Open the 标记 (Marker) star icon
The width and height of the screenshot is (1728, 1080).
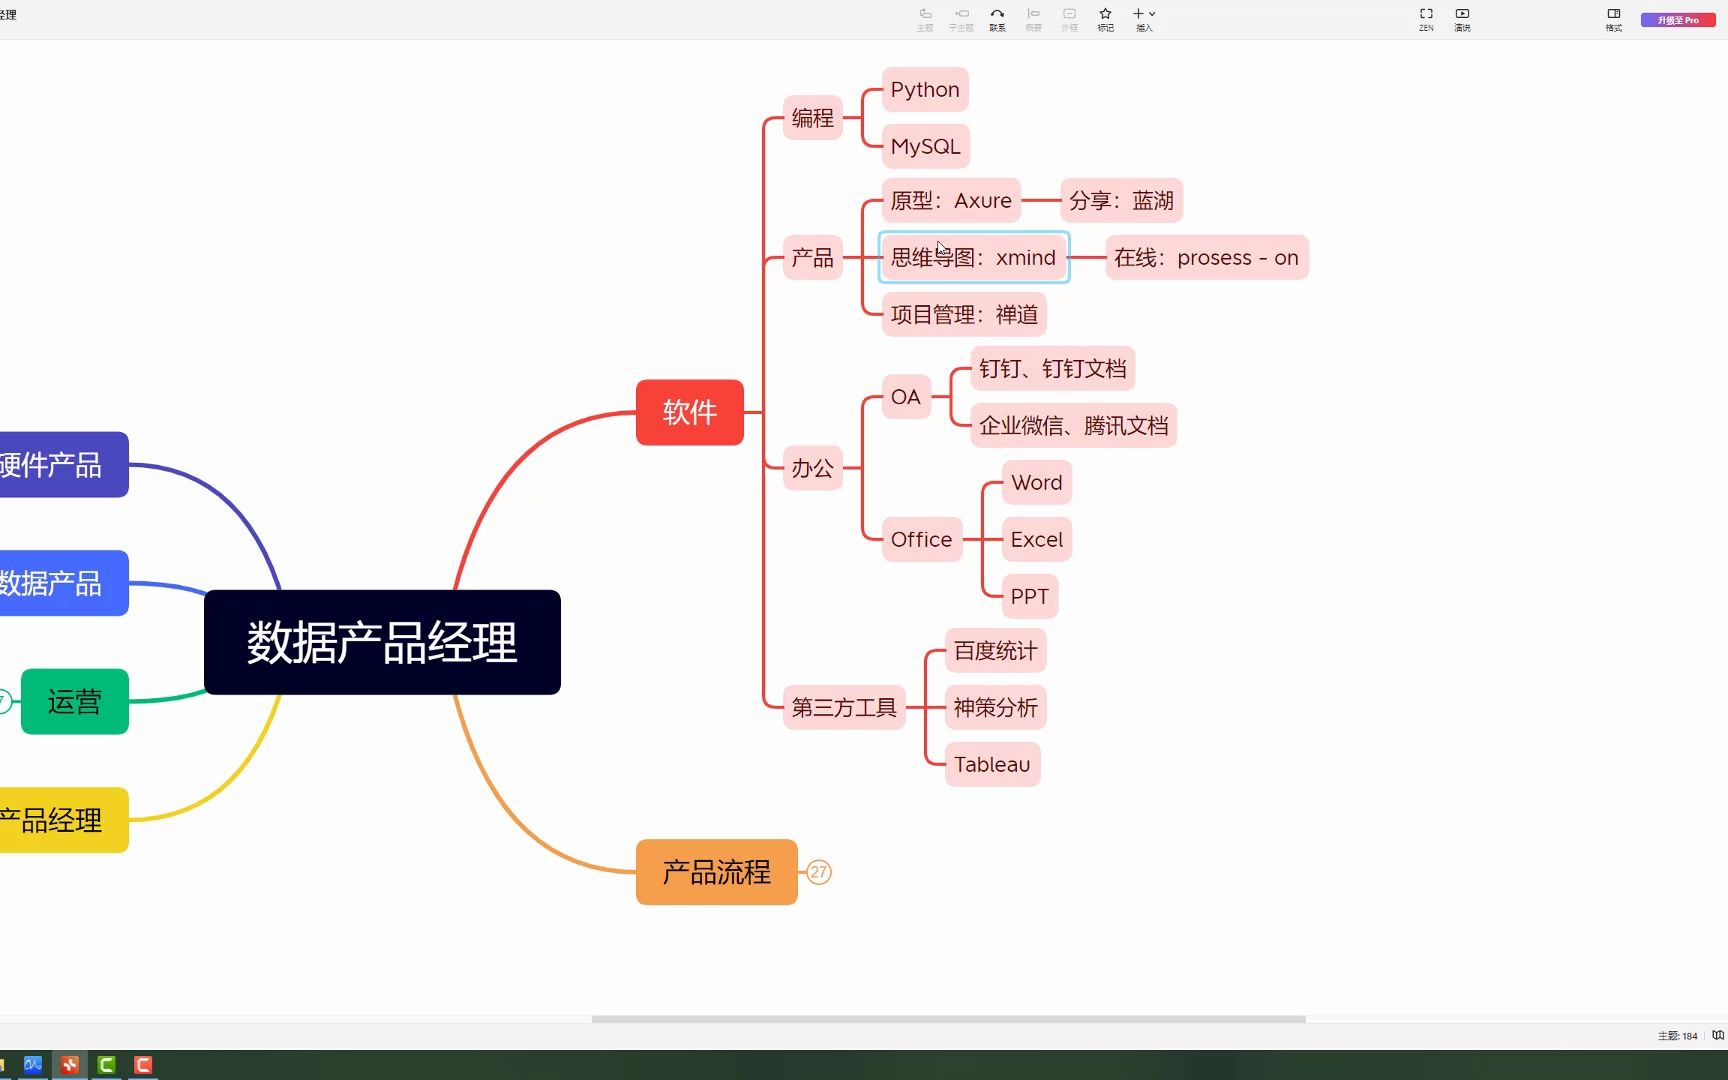point(1105,19)
